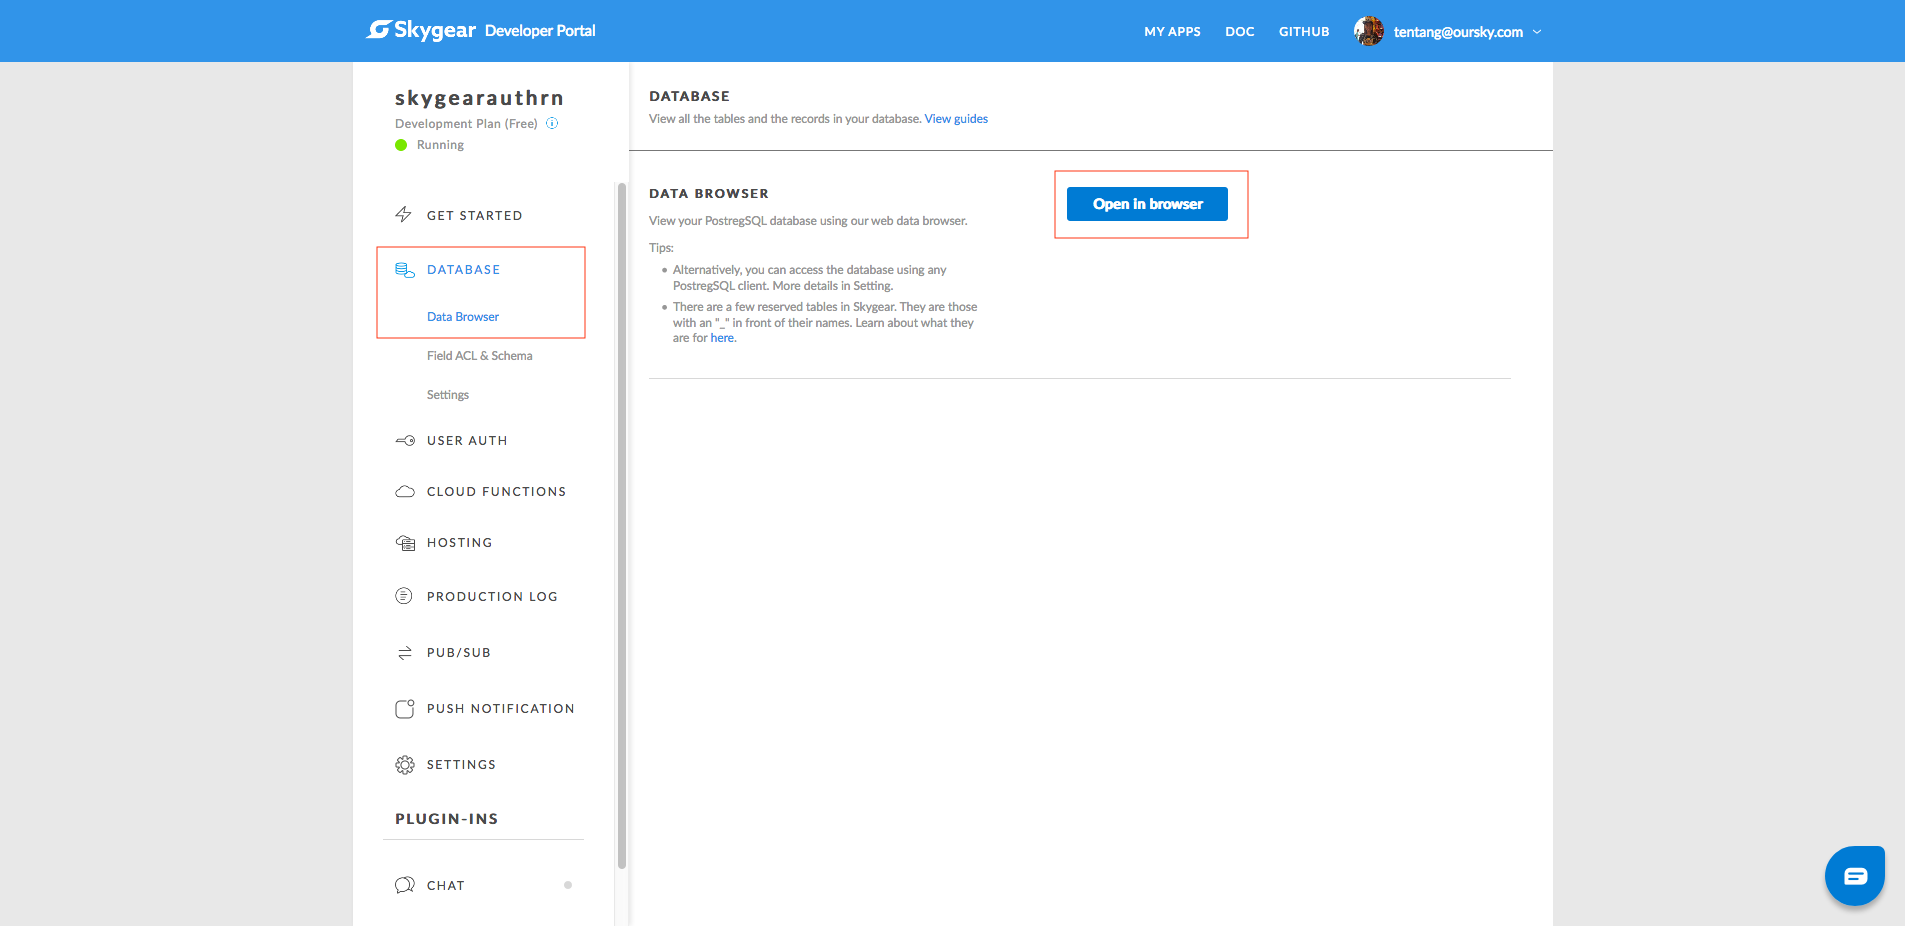1905x926 pixels.
Task: Select DATABASE in sidebar
Action: 463,270
